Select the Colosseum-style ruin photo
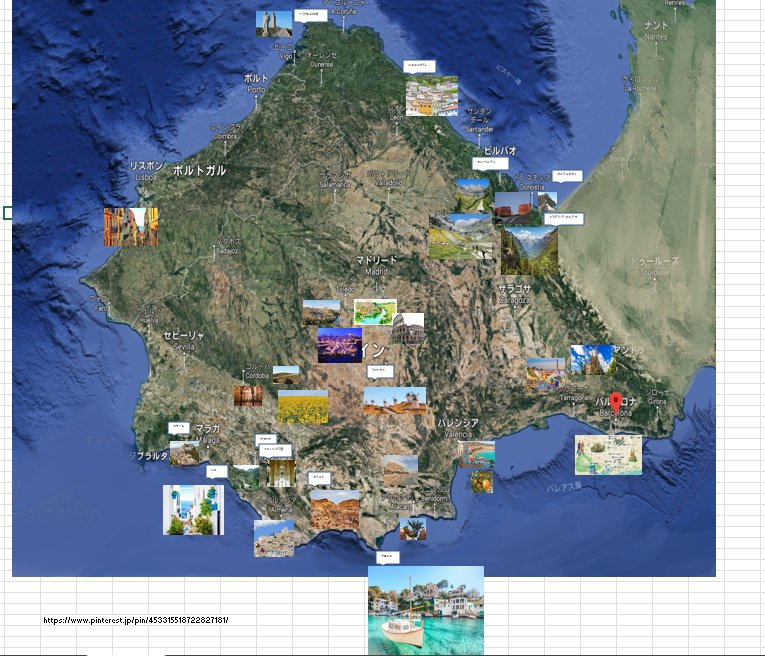The height and width of the screenshot is (656, 765). coord(407,328)
